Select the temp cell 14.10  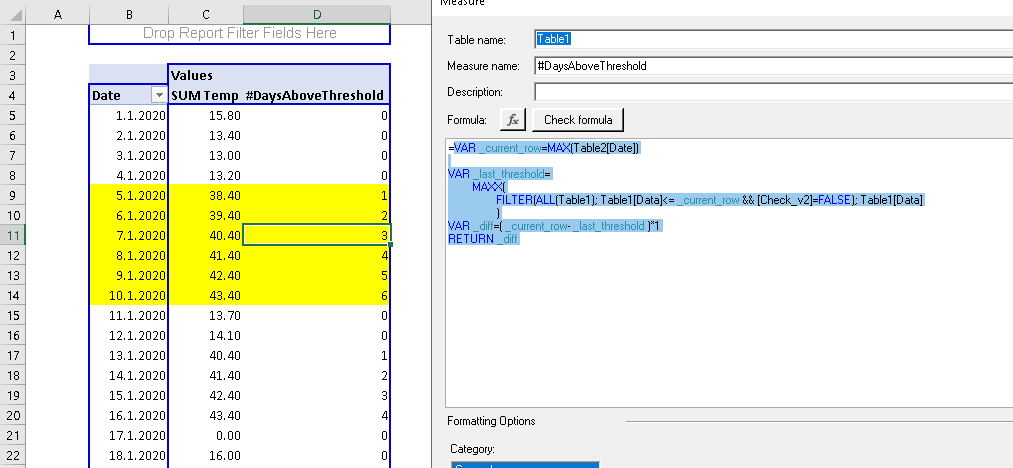205,335
